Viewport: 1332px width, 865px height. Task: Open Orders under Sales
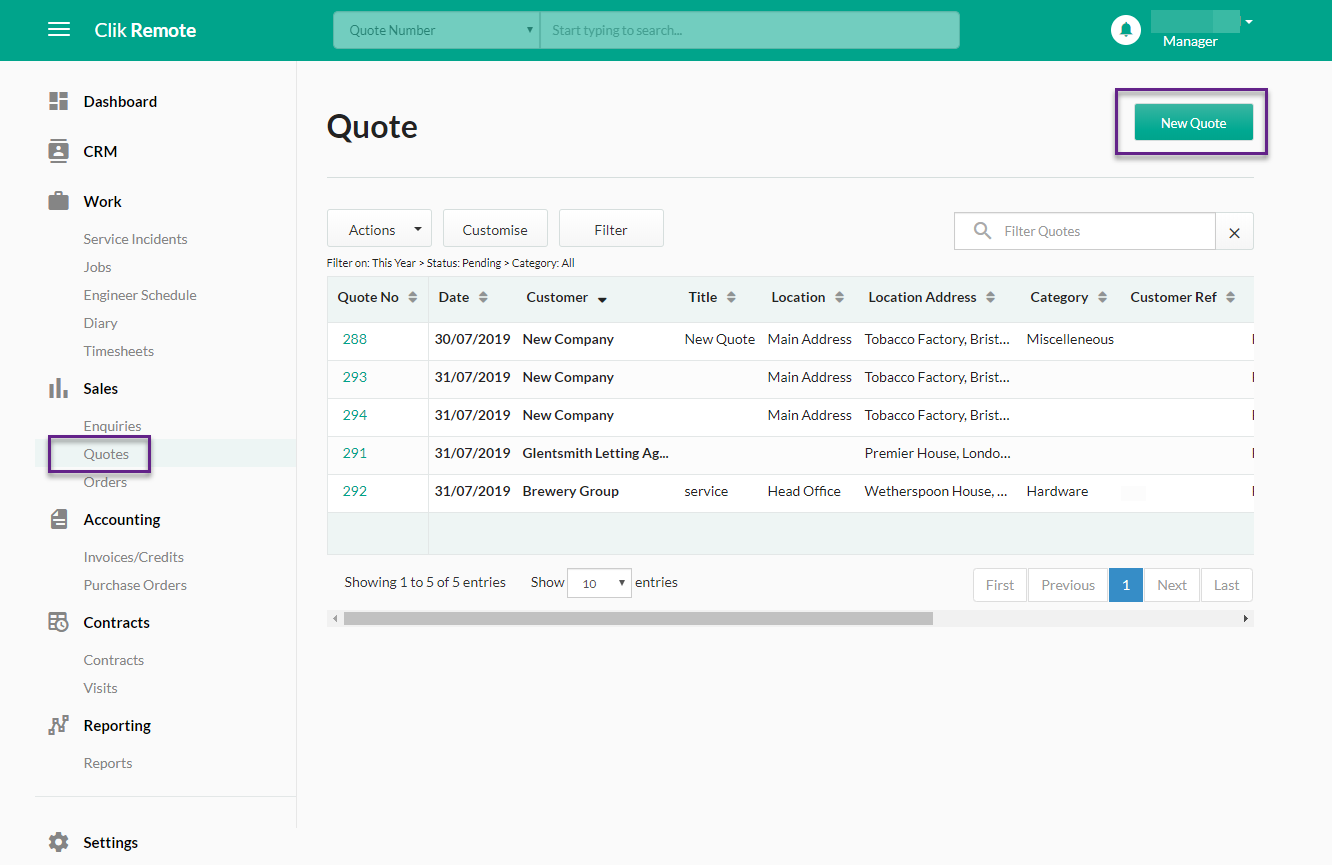[105, 482]
